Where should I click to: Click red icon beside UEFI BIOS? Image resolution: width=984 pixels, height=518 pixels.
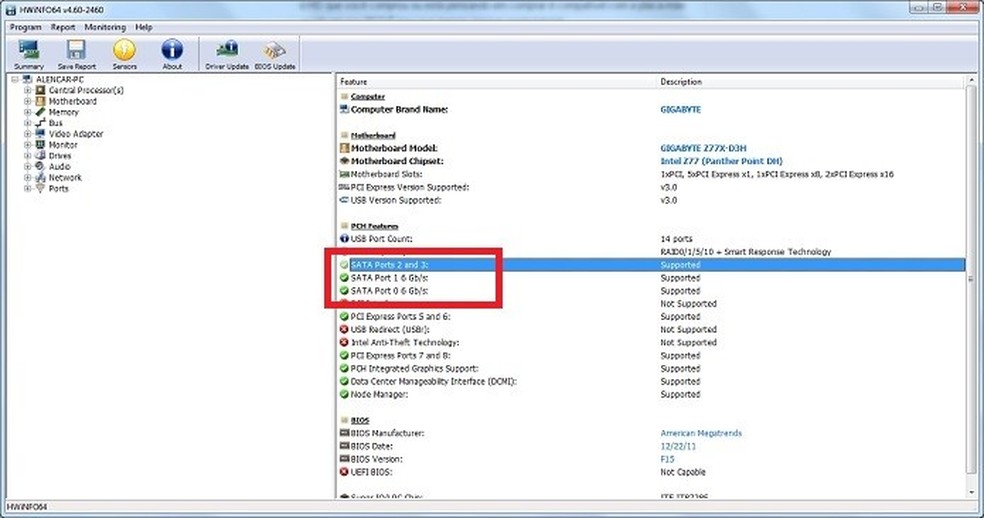[x=344, y=472]
